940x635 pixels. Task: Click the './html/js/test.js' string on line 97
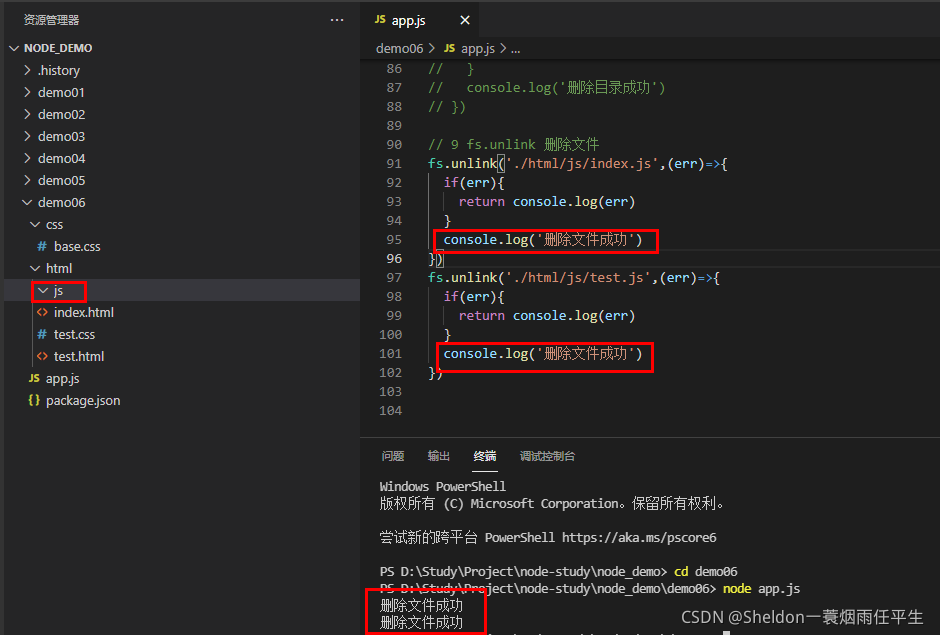point(579,278)
